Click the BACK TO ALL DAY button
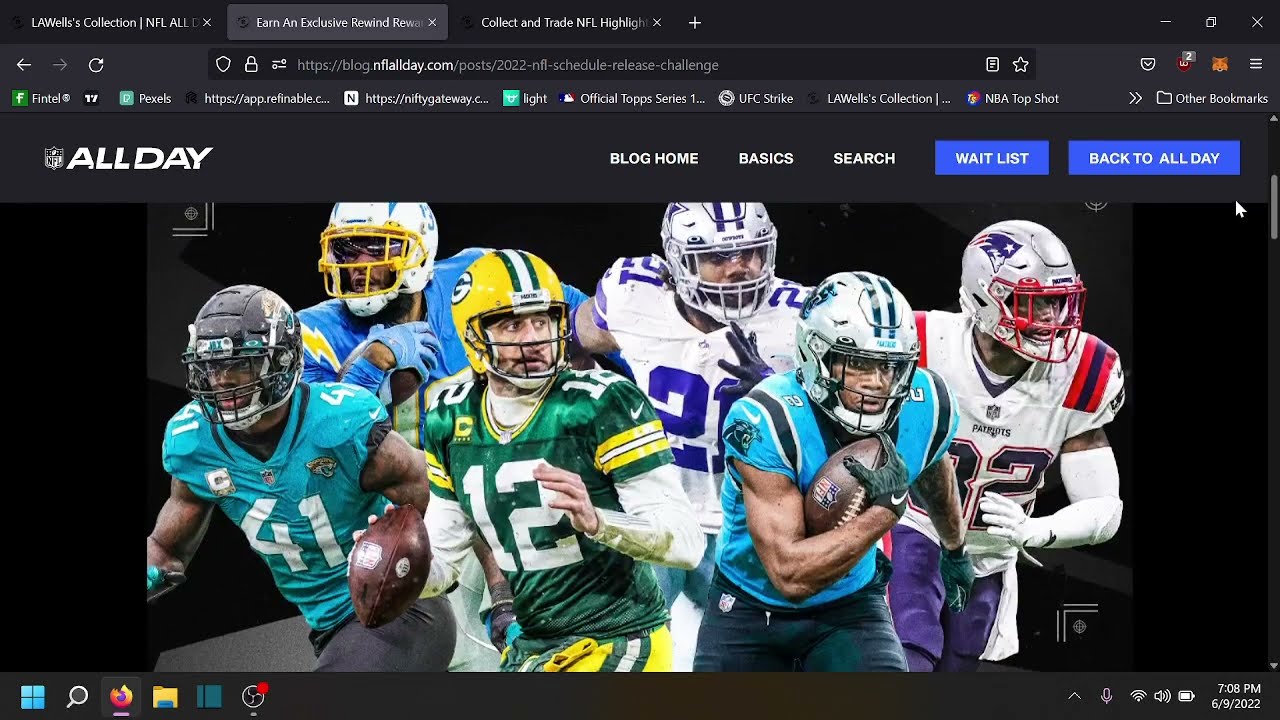The height and width of the screenshot is (720, 1280). point(1154,158)
